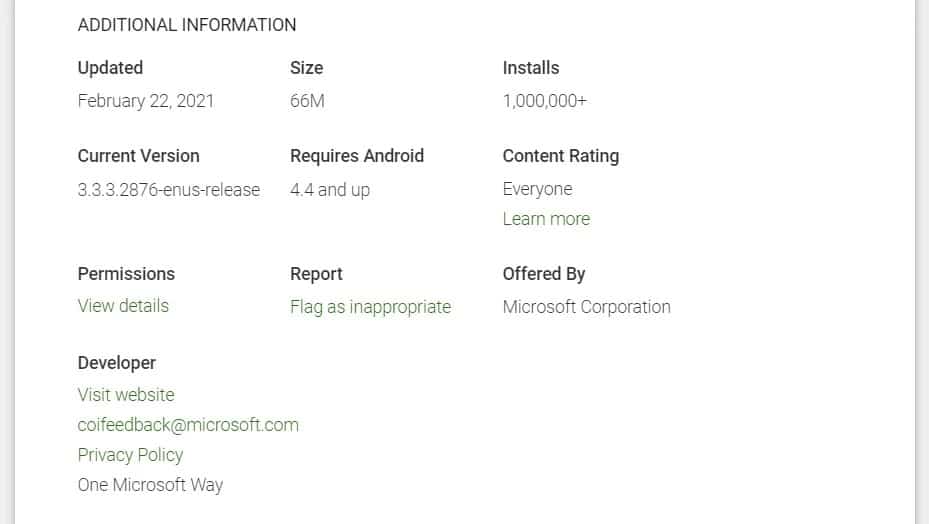This screenshot has width=929, height=524.
Task: Click the Microsoft Corporation offered-by text
Action: point(587,307)
